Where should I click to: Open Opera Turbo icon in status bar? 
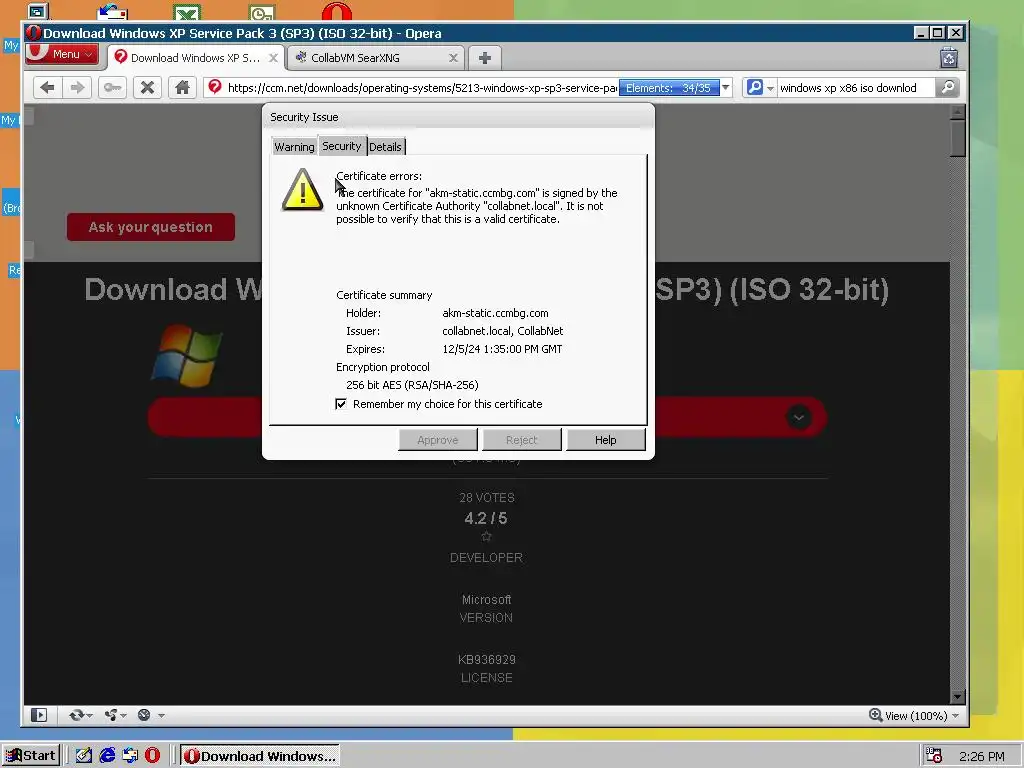pyautogui.click(x=144, y=715)
